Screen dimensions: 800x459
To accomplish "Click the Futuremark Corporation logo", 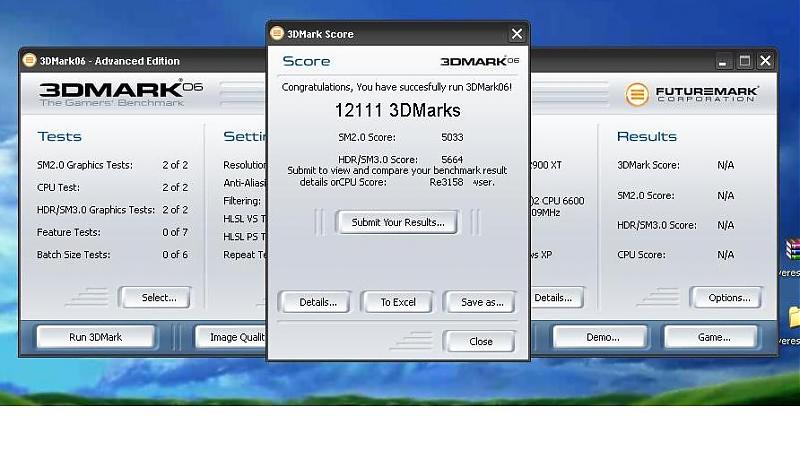I will (x=691, y=94).
